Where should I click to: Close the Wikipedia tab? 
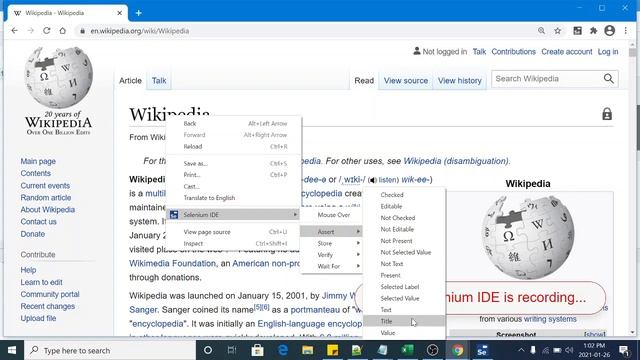120,13
